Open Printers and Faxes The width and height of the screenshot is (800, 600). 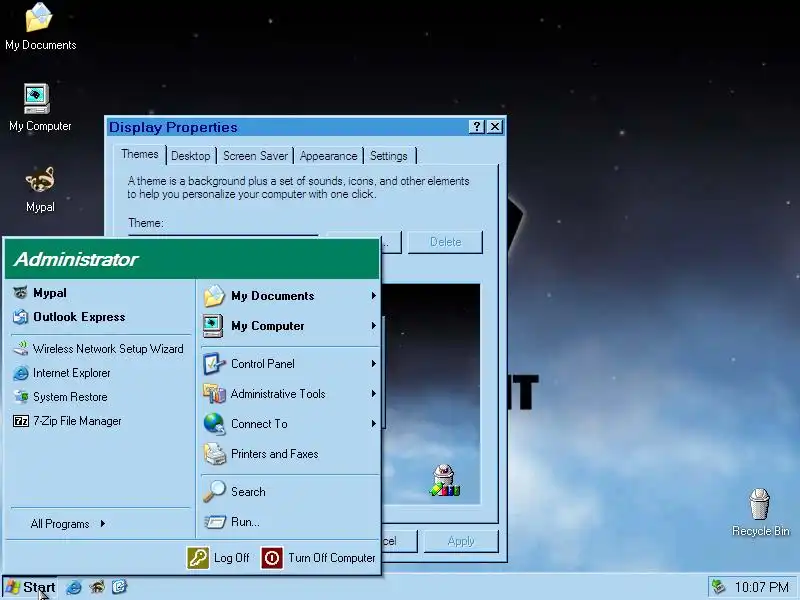[289, 454]
